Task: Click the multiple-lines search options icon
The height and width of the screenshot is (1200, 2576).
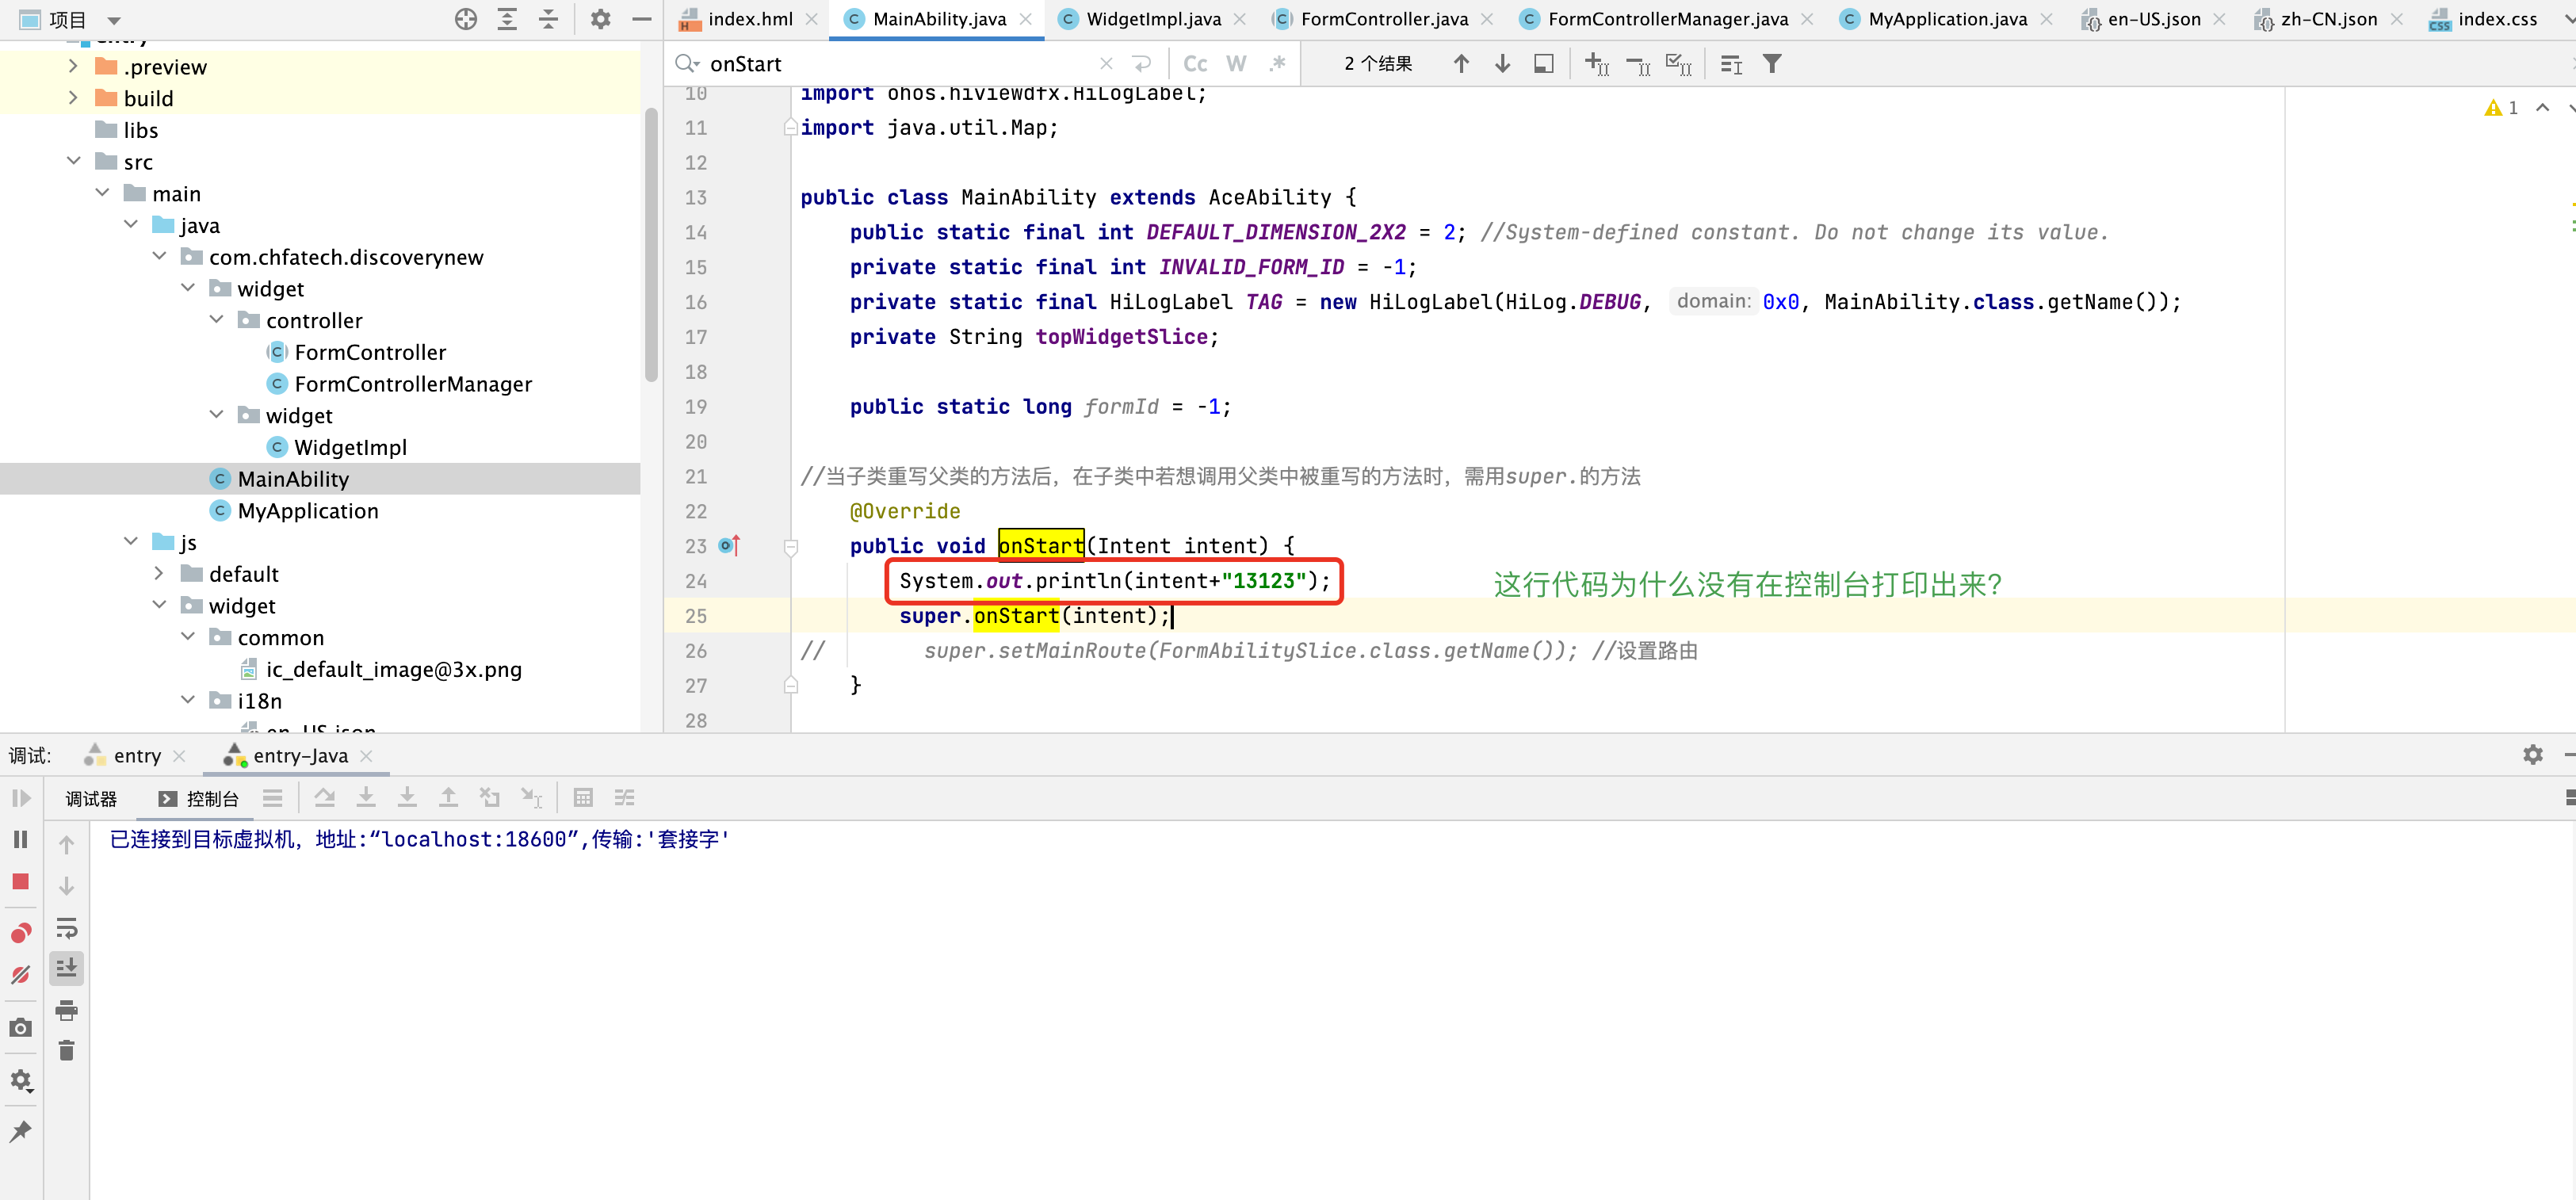Action: click(x=1731, y=65)
